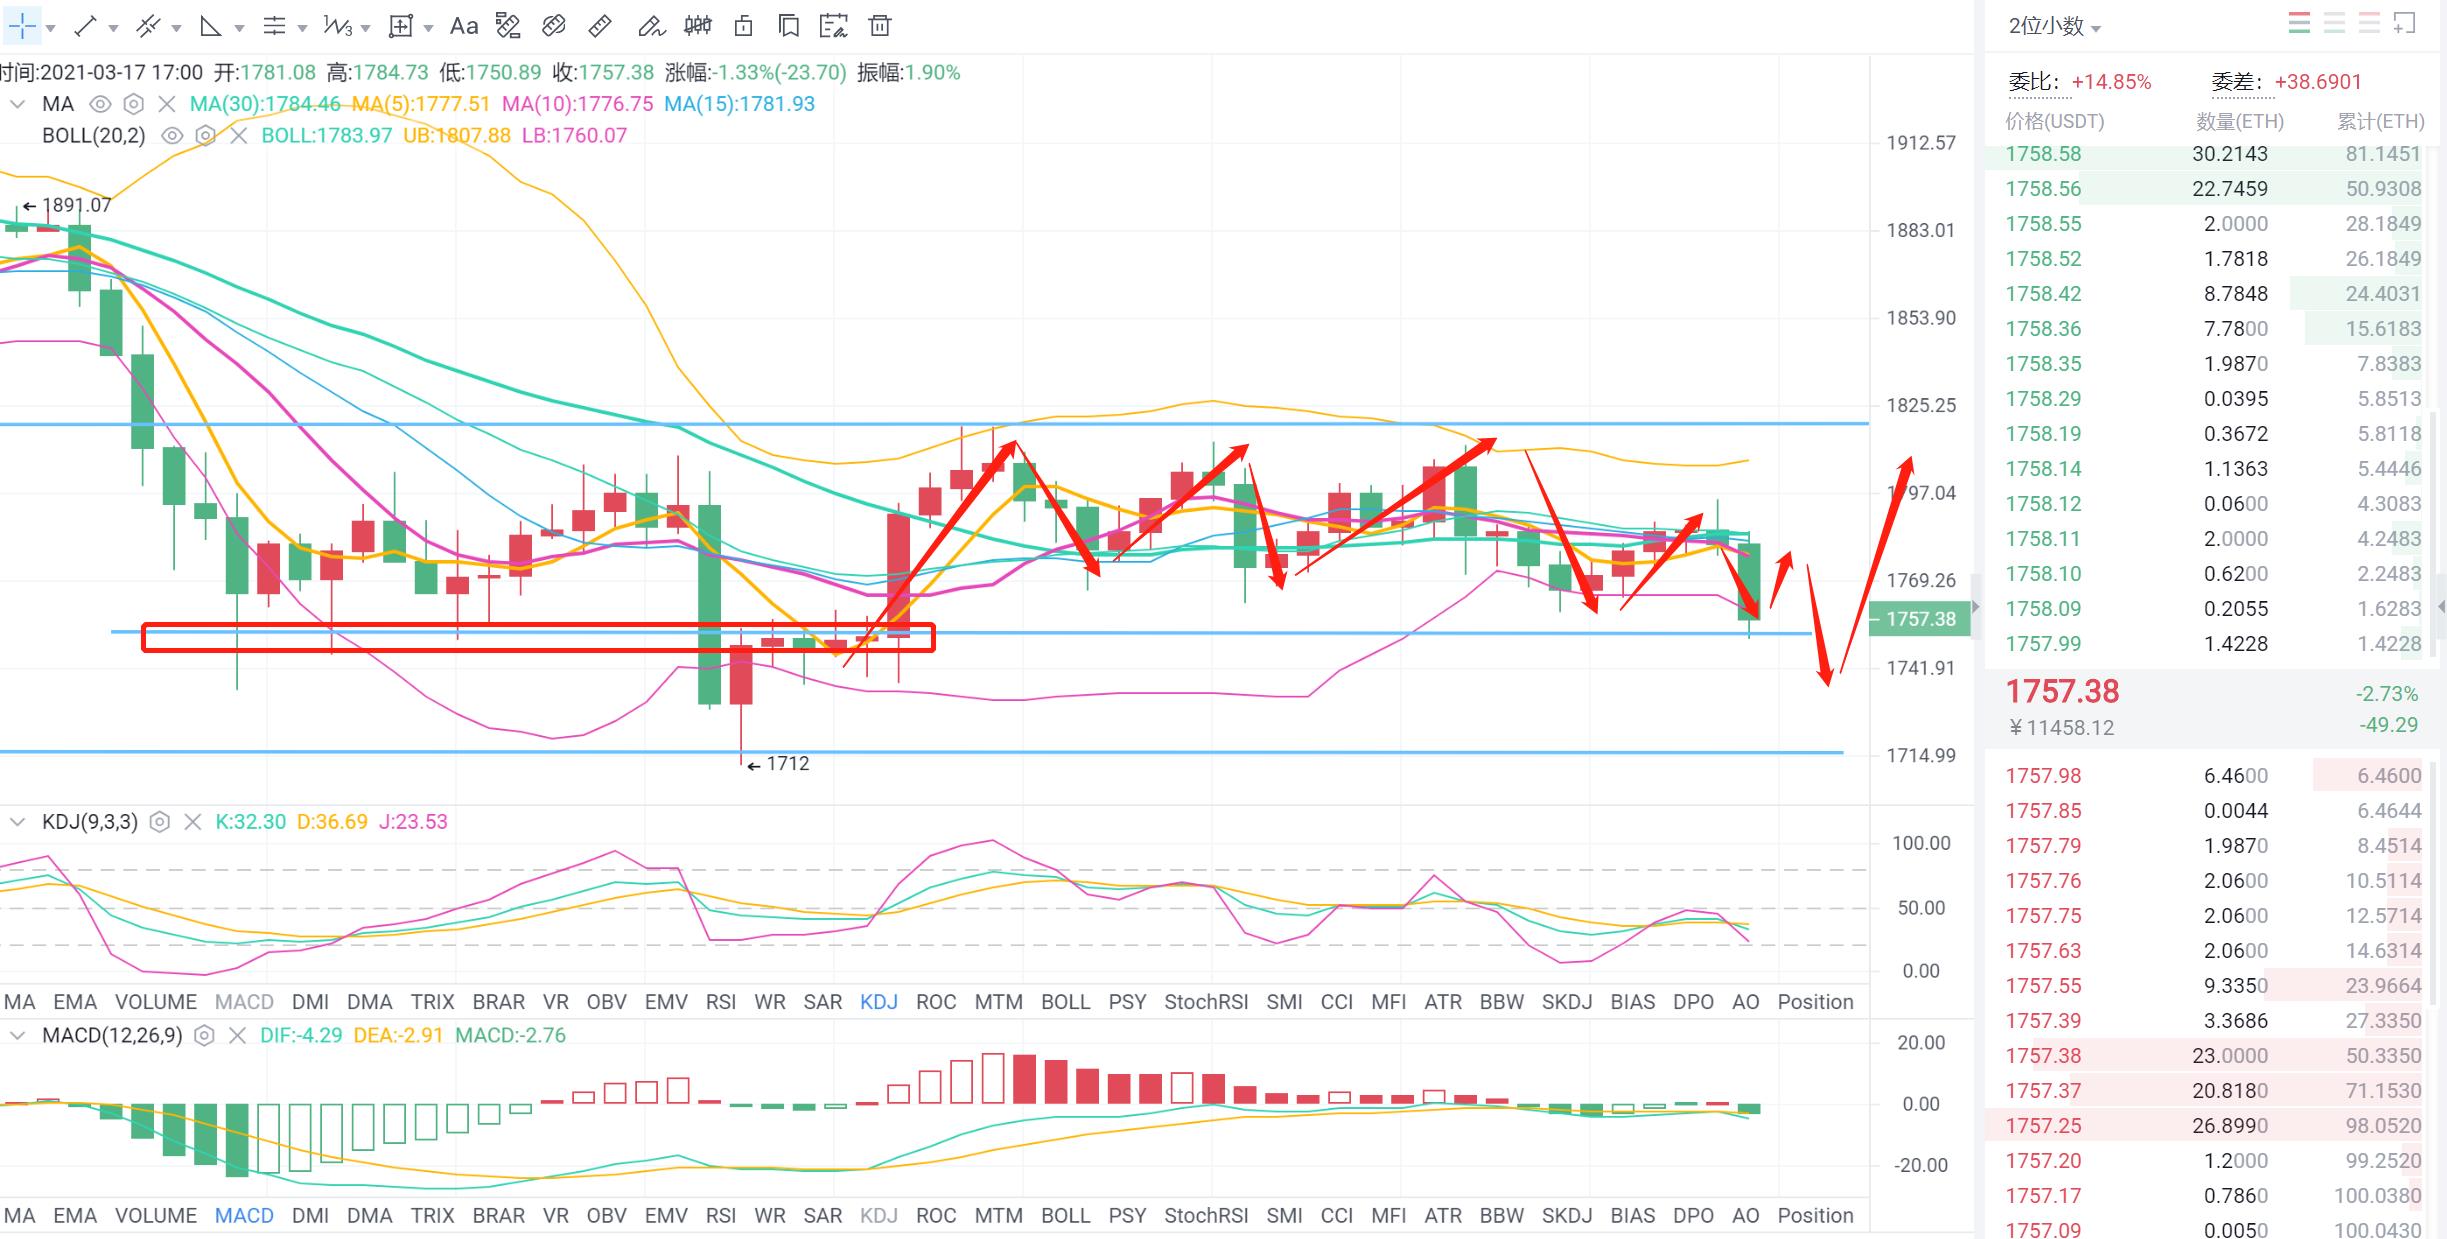The width and height of the screenshot is (2447, 1239).
Task: Switch upper indicator tab to RSI
Action: tap(720, 1002)
